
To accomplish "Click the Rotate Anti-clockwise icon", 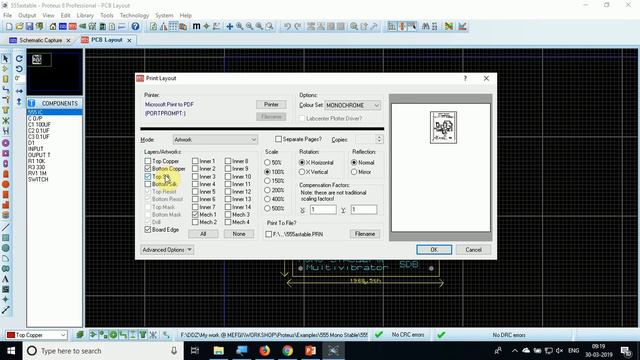I will coord(19,68).
